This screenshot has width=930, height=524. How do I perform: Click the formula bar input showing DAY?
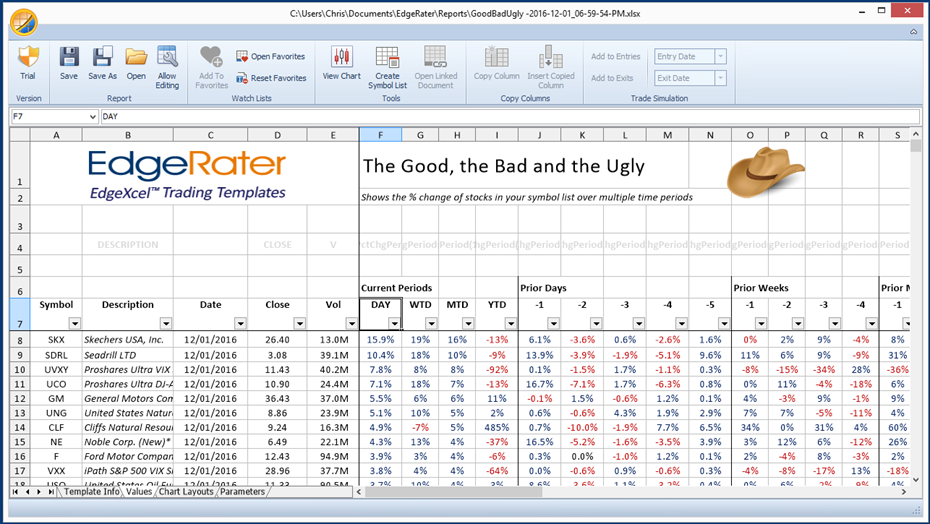510,117
